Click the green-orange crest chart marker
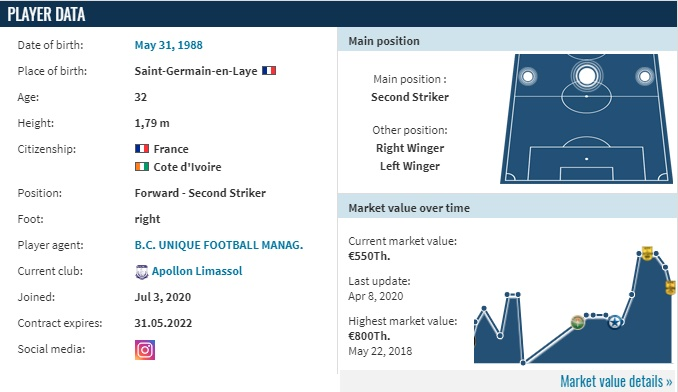Image resolution: width=678 pixels, height=392 pixels. pyautogui.click(x=577, y=322)
